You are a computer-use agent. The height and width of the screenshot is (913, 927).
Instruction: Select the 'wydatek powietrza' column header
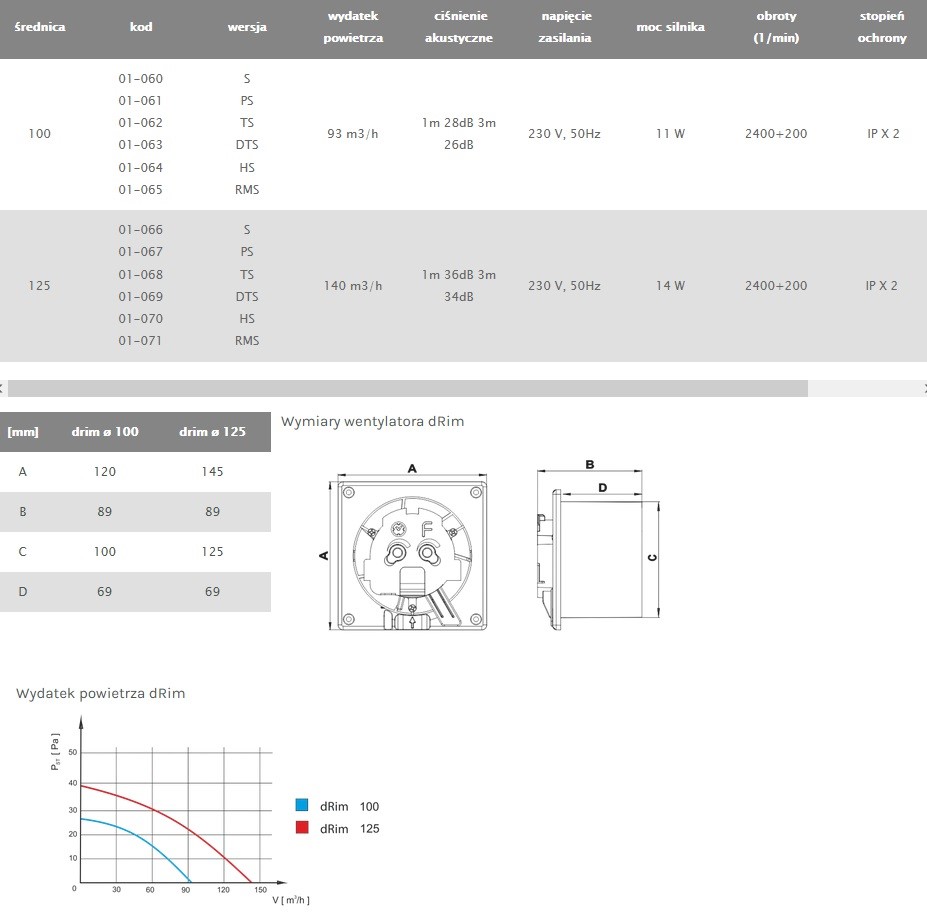pyautogui.click(x=353, y=27)
